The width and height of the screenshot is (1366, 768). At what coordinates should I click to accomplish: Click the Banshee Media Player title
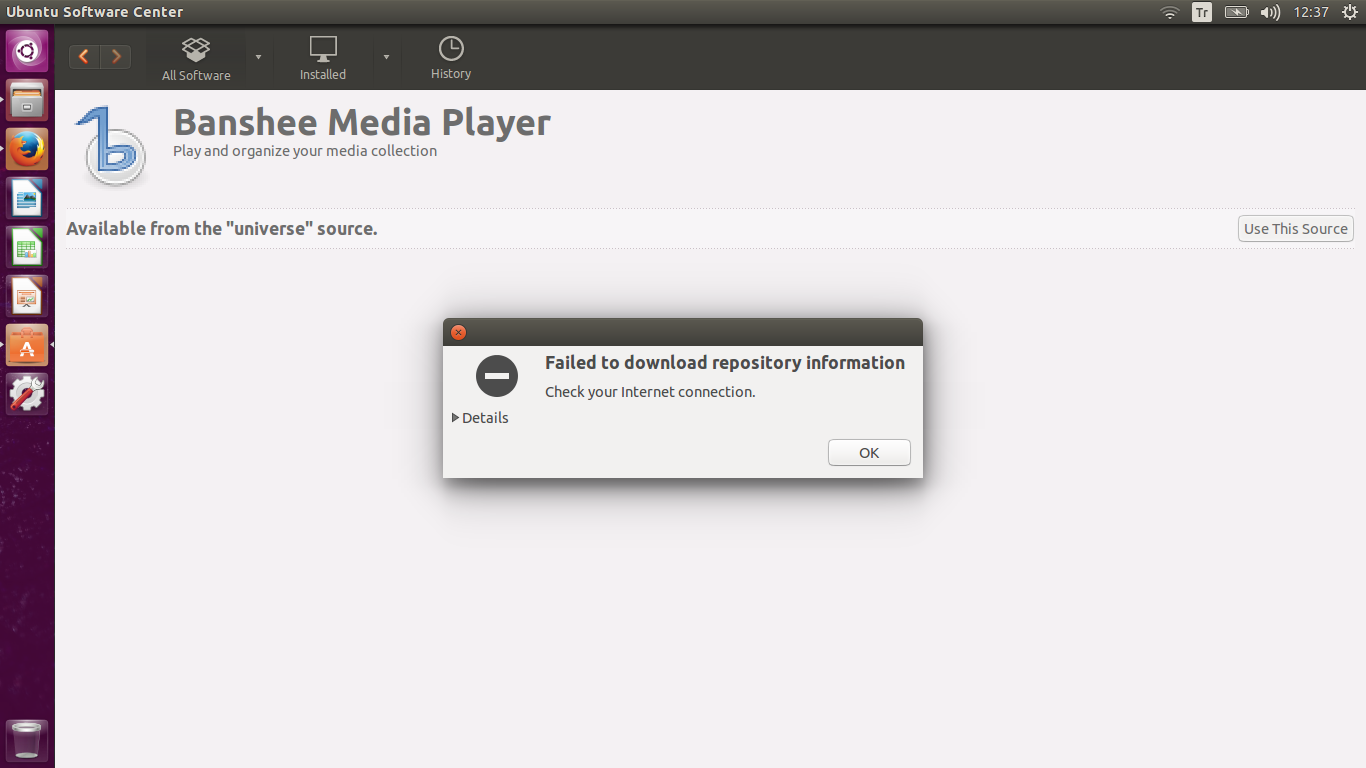pos(362,122)
